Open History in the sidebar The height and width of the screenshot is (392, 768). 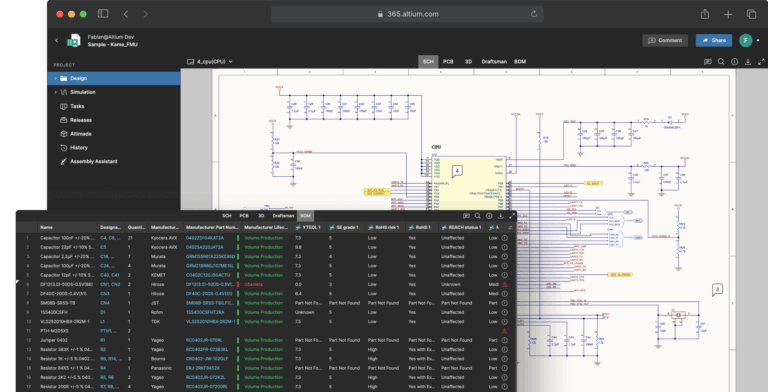[78, 147]
